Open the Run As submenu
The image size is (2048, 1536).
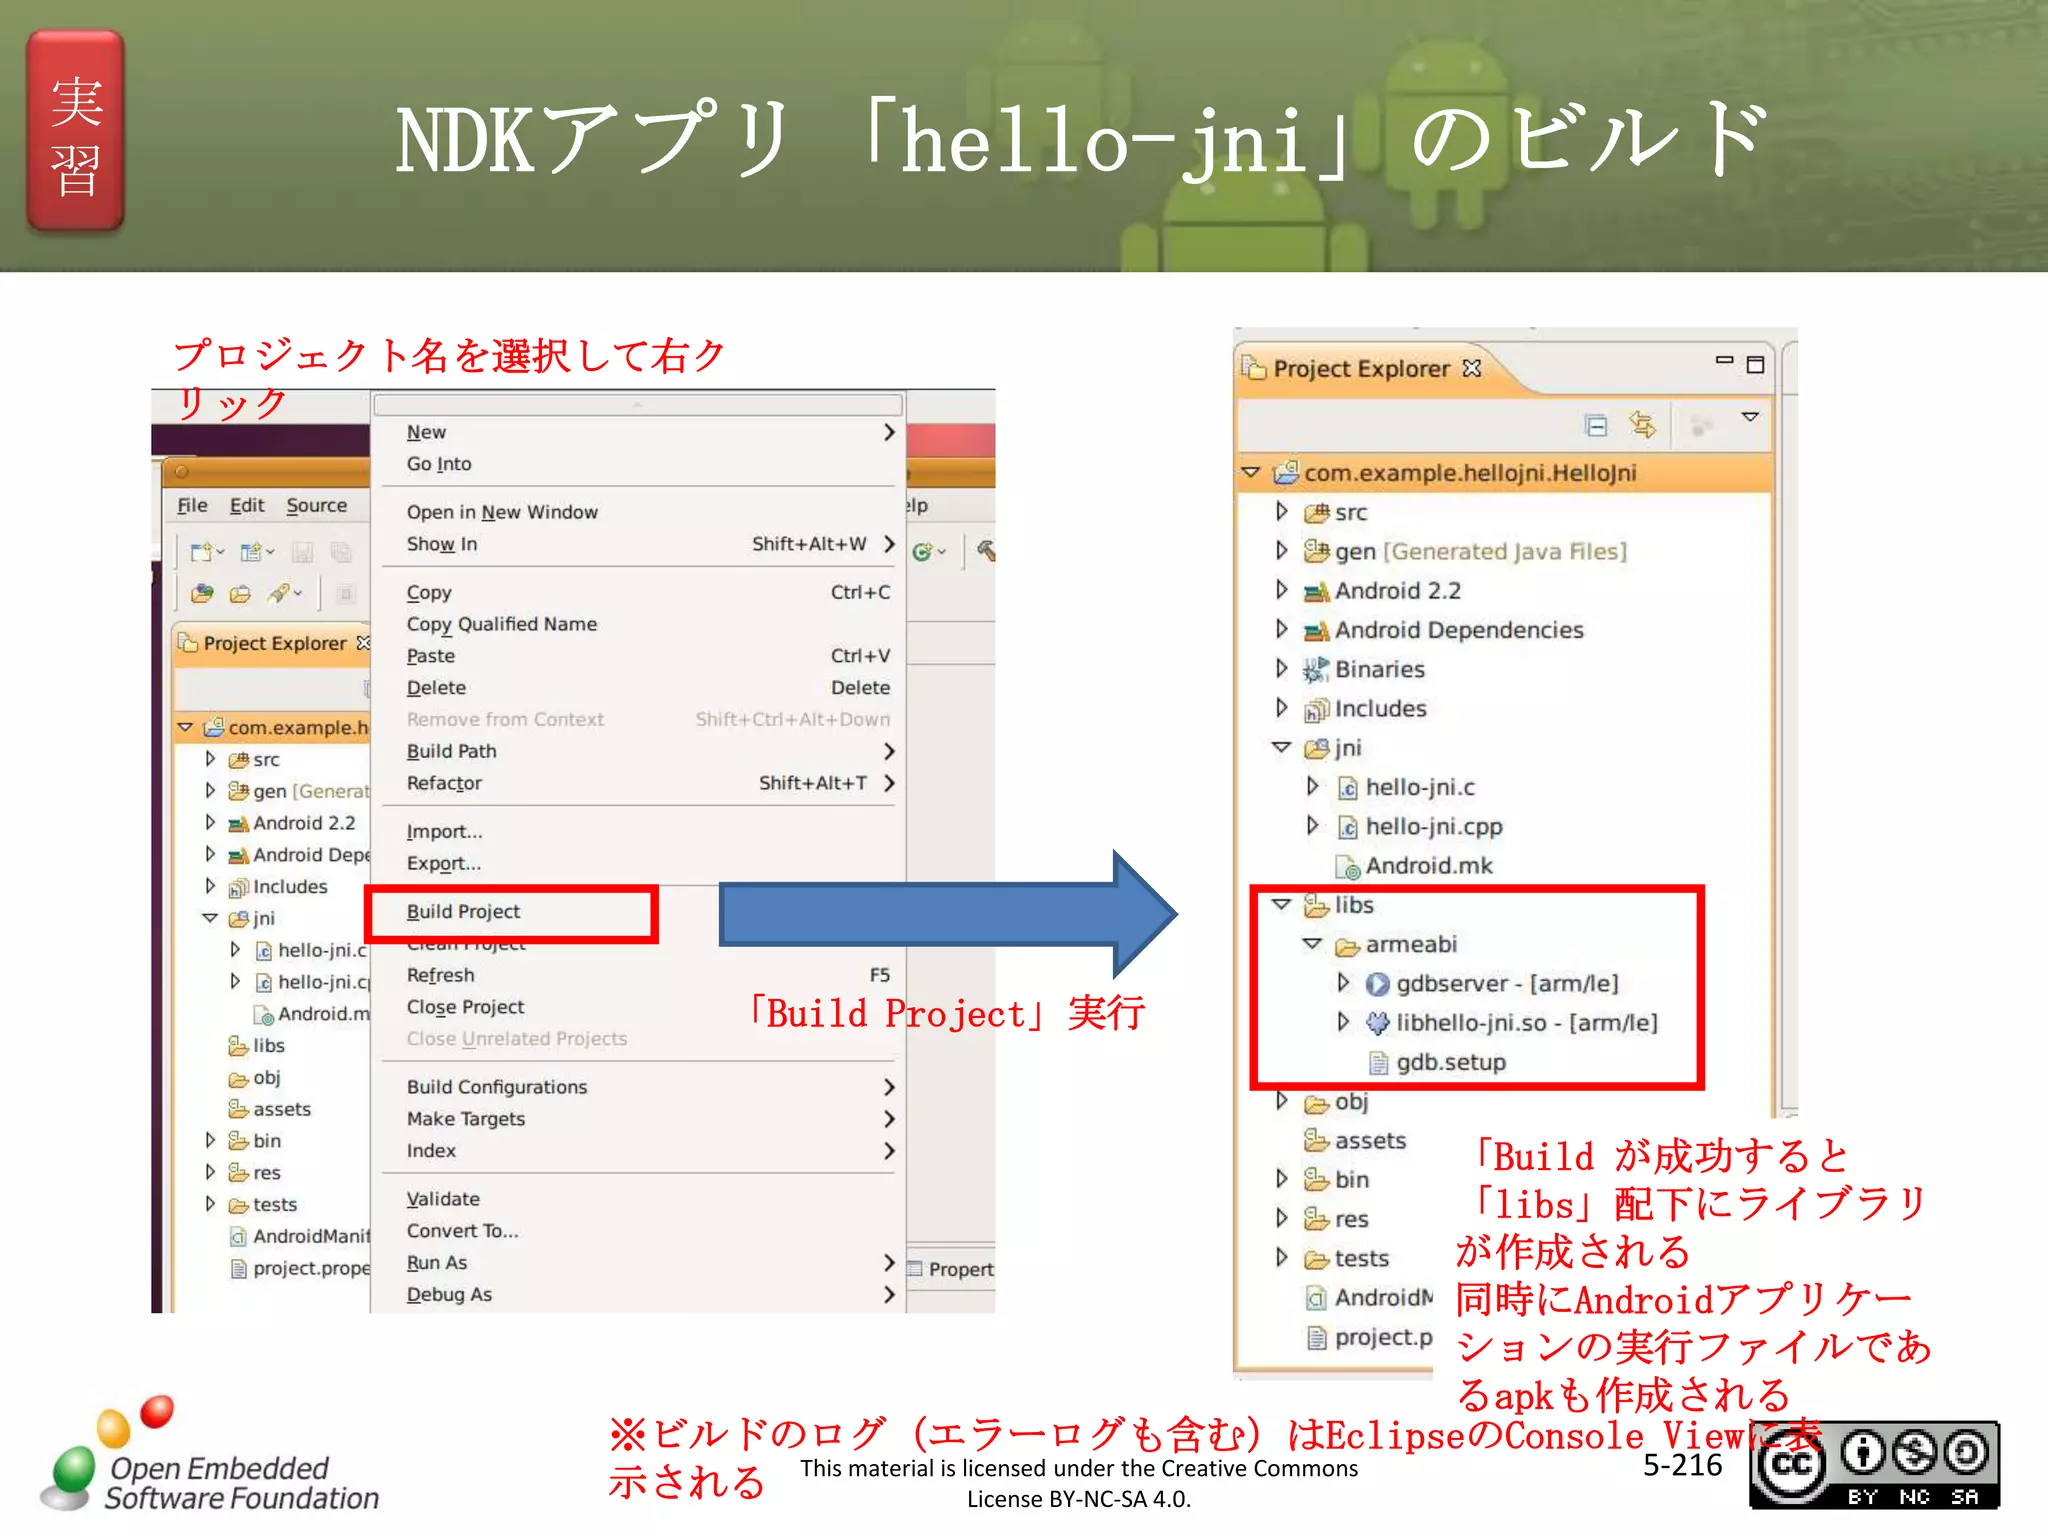639,1263
